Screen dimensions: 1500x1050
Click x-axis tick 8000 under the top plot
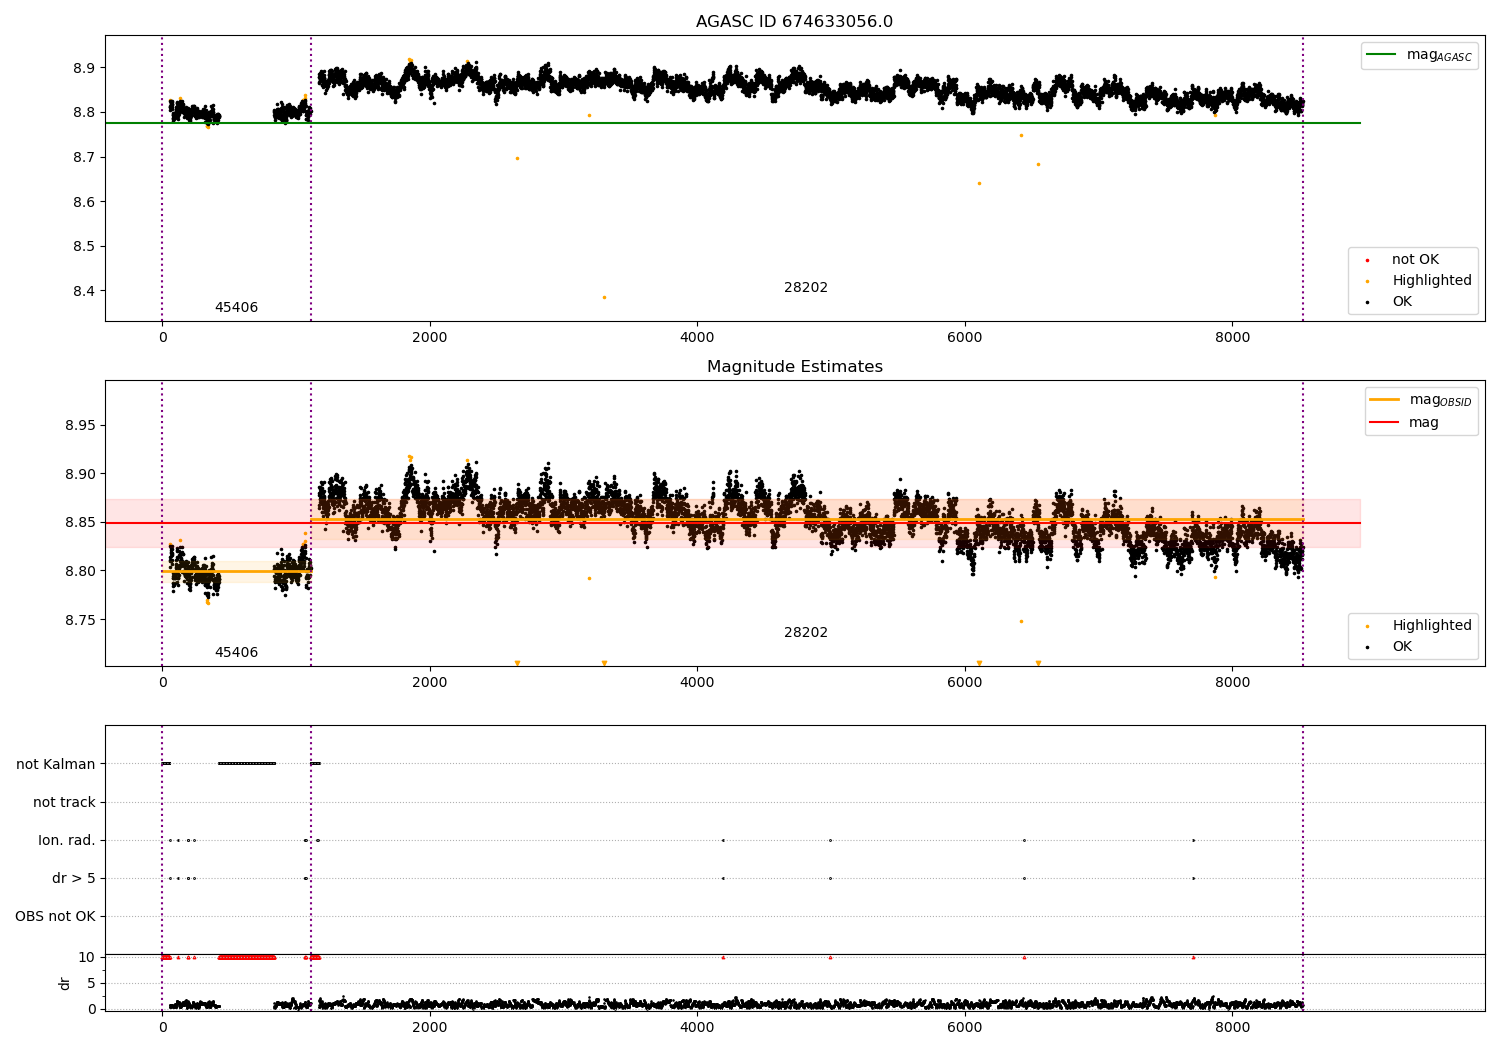click(x=1232, y=338)
